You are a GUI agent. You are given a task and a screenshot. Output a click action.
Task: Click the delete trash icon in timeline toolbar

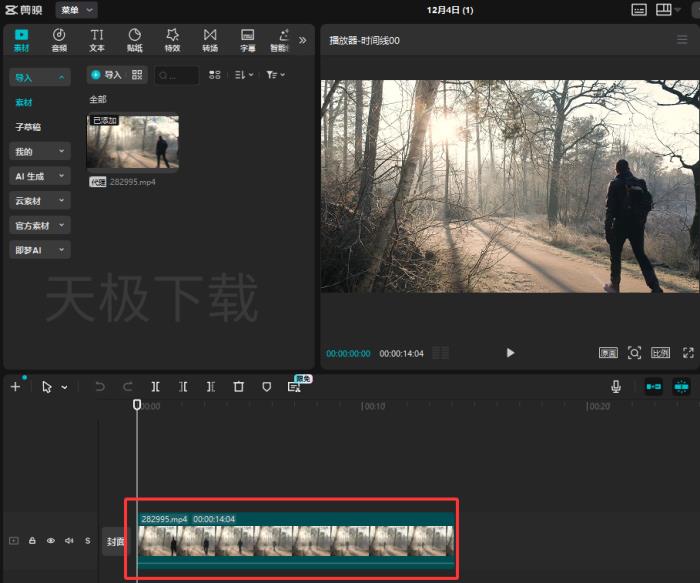click(238, 387)
